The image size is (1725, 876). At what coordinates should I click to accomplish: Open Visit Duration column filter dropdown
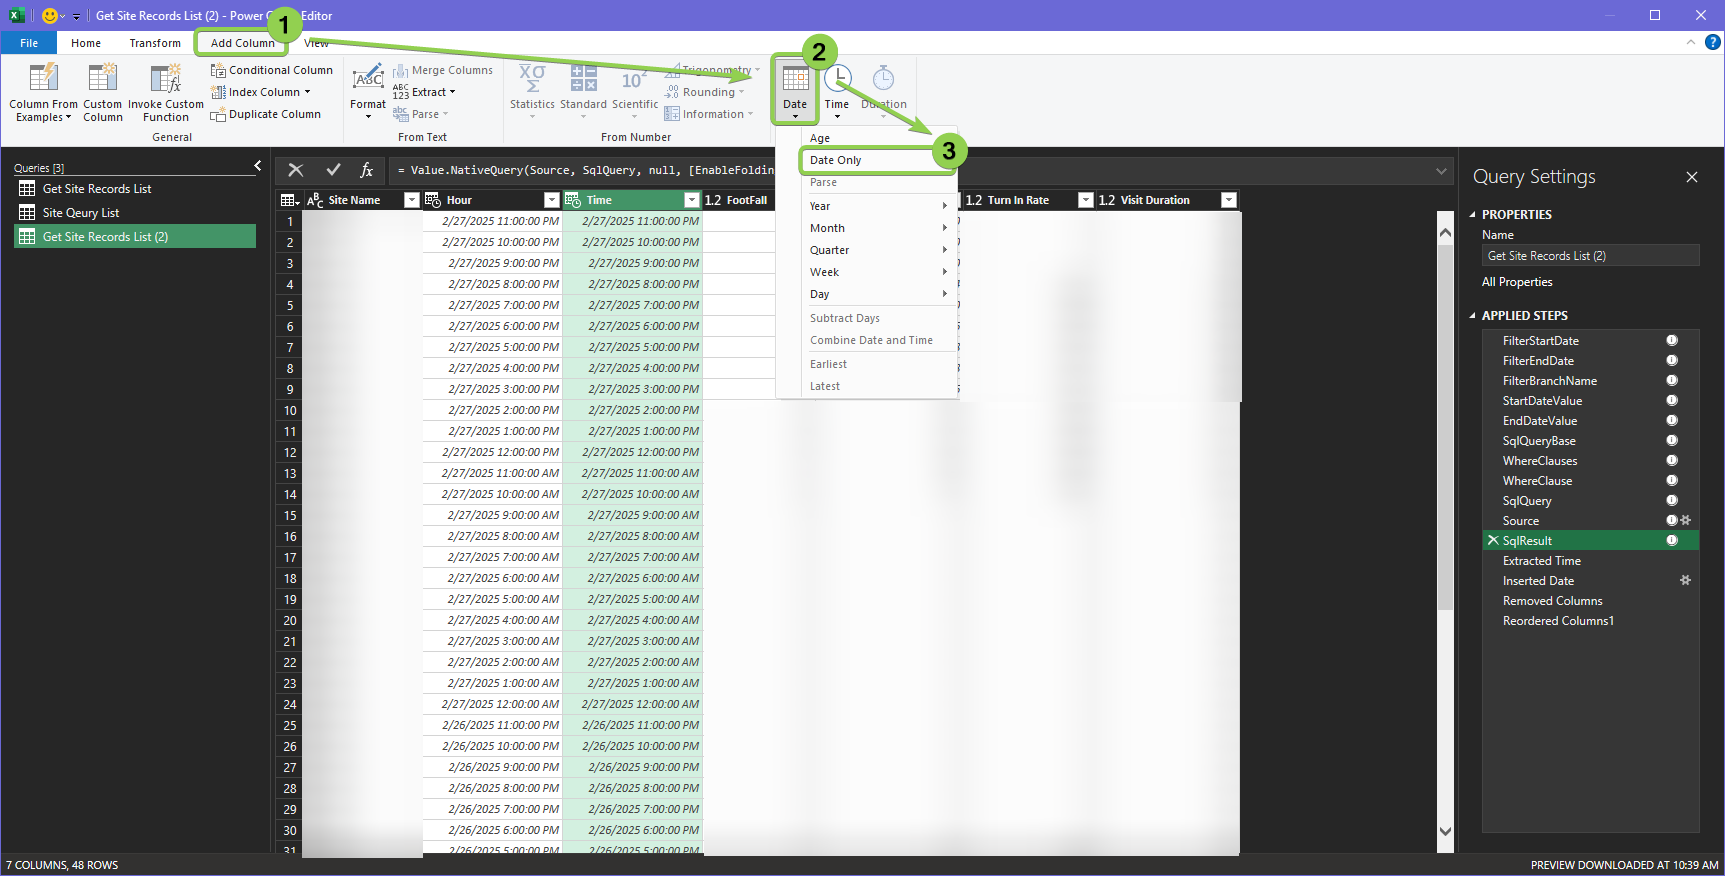tap(1229, 200)
